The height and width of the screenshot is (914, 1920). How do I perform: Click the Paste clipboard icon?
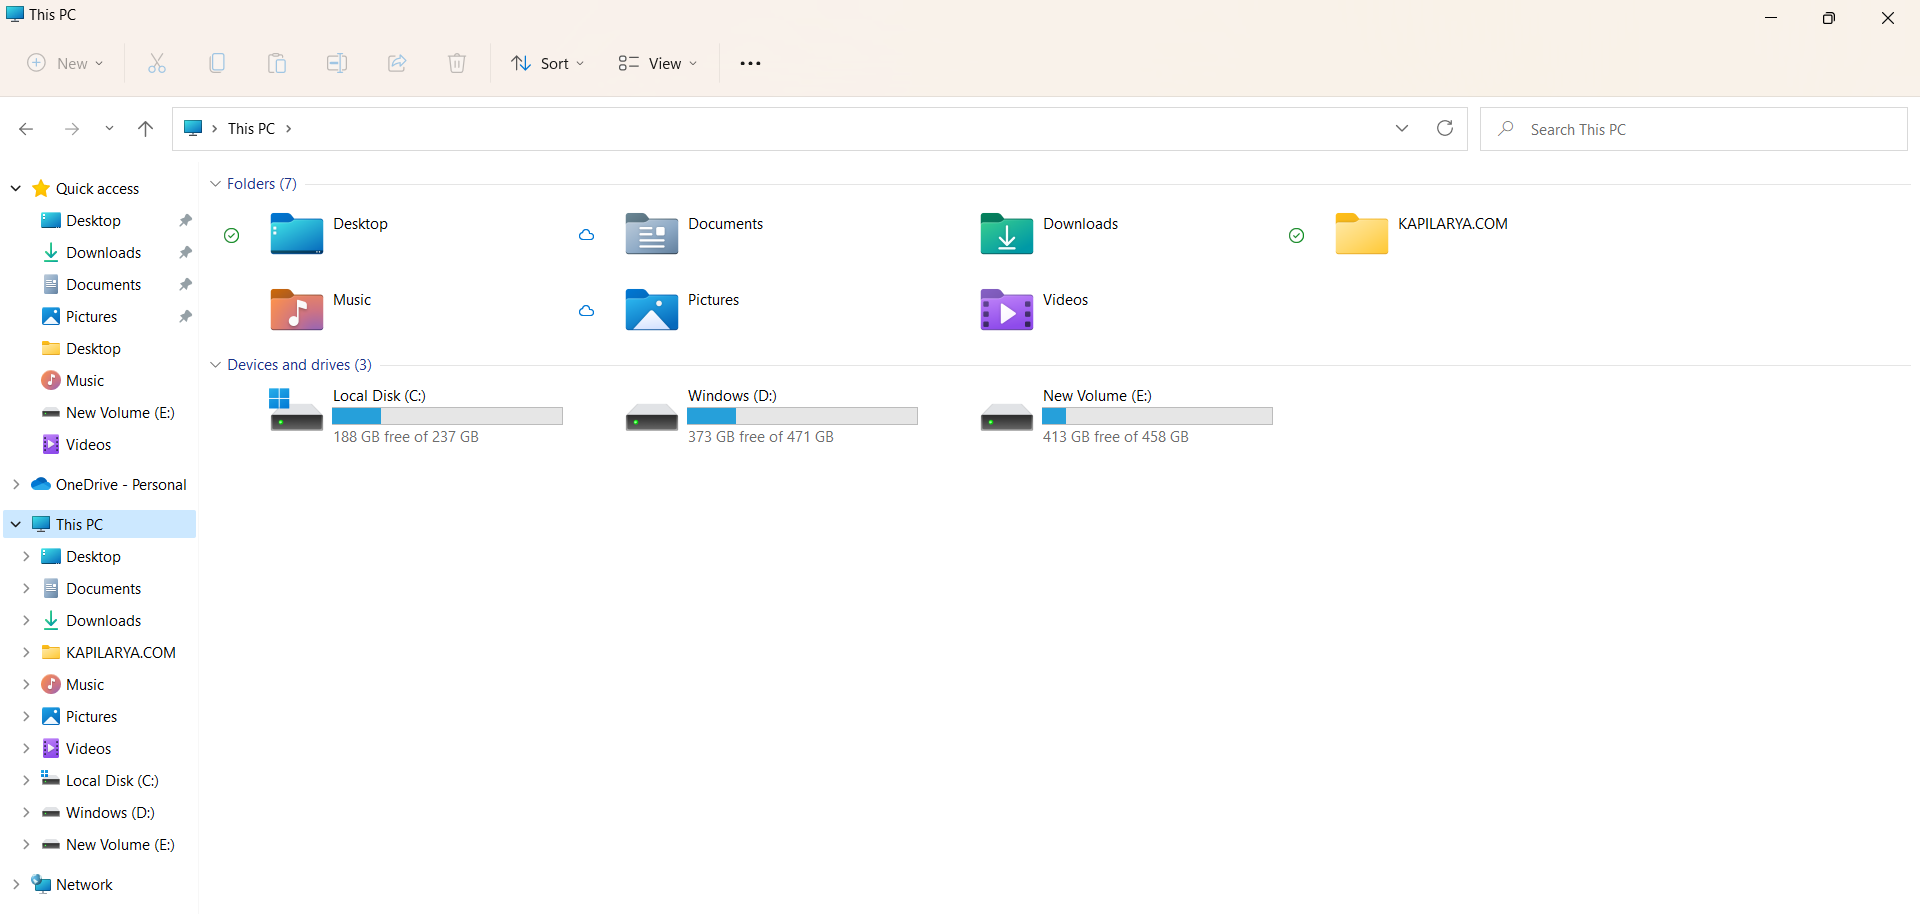[277, 63]
